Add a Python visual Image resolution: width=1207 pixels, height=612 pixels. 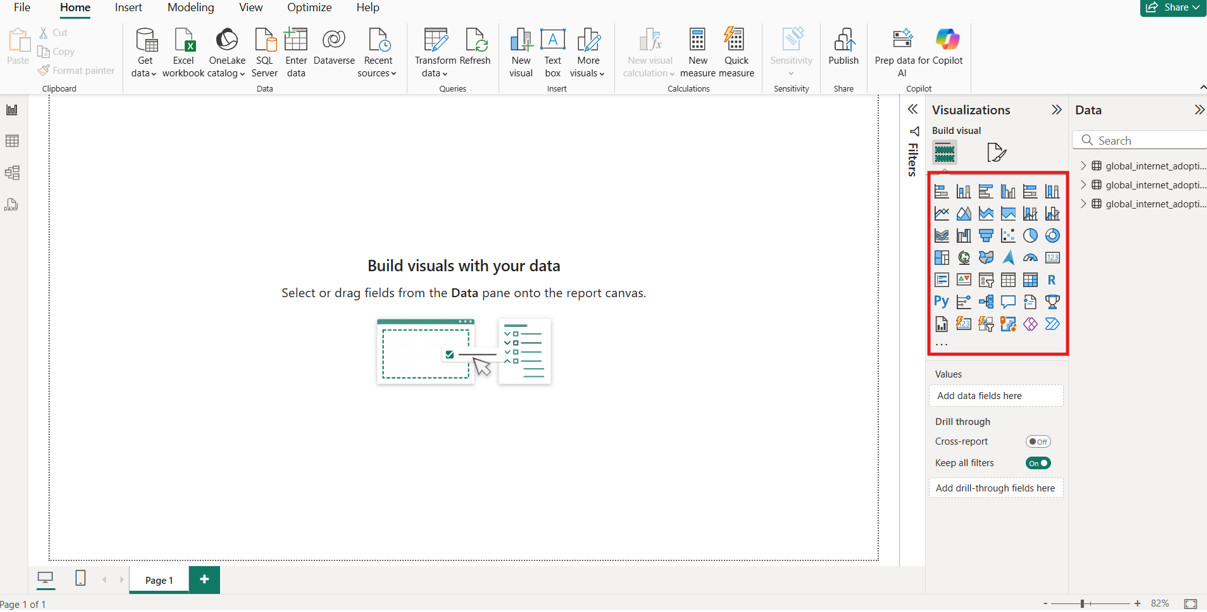[941, 300]
